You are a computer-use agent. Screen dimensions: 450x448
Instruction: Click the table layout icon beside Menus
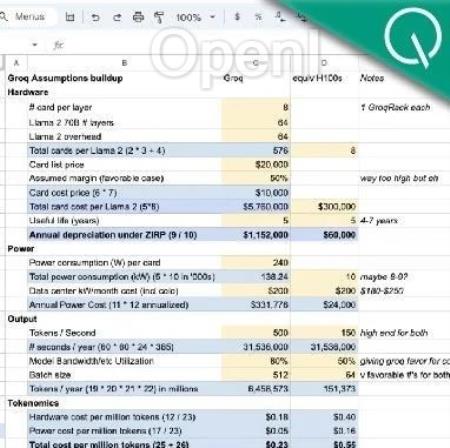[70, 17]
